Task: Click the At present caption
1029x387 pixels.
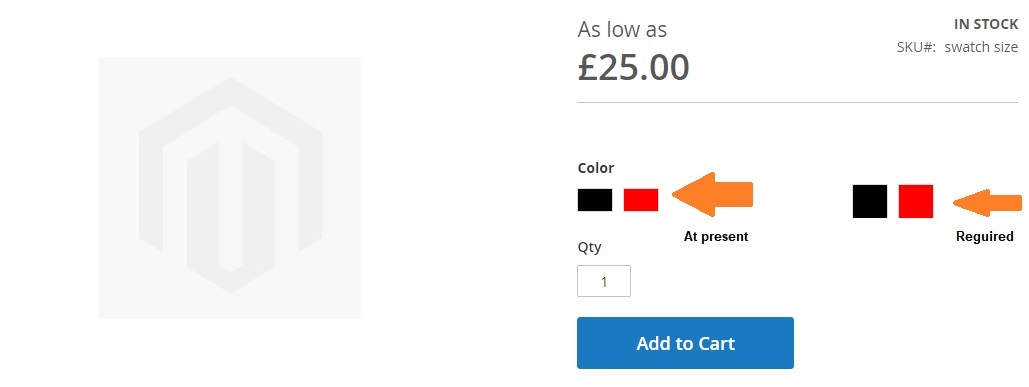Action: (716, 236)
